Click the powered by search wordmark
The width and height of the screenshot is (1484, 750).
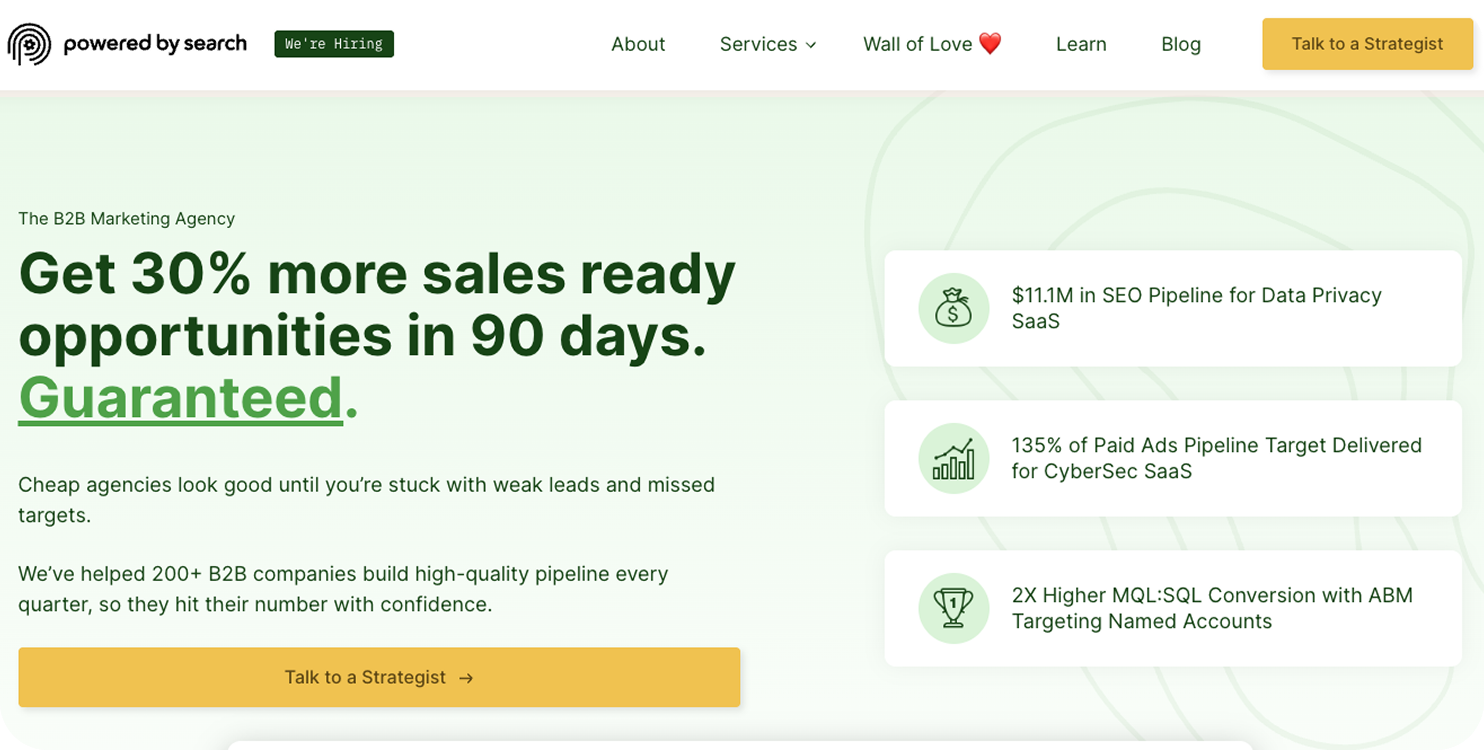155,44
